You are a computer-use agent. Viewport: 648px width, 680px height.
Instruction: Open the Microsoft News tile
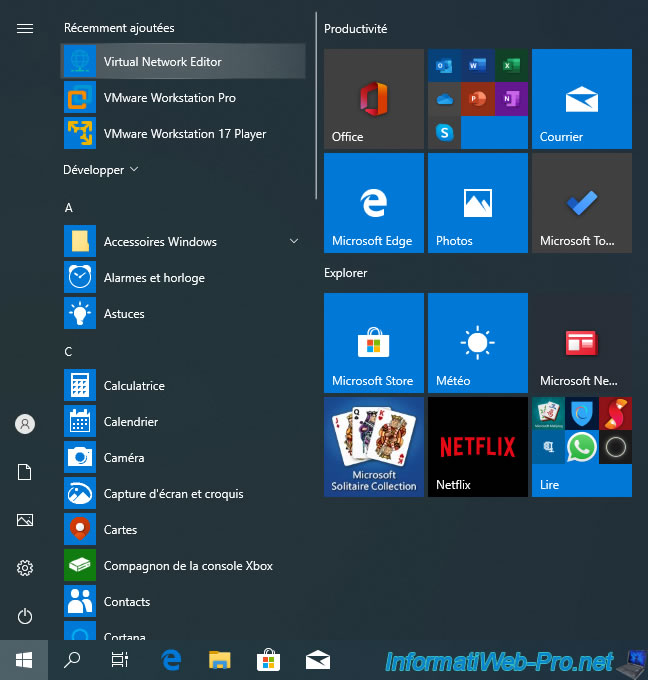pyautogui.click(x=582, y=343)
